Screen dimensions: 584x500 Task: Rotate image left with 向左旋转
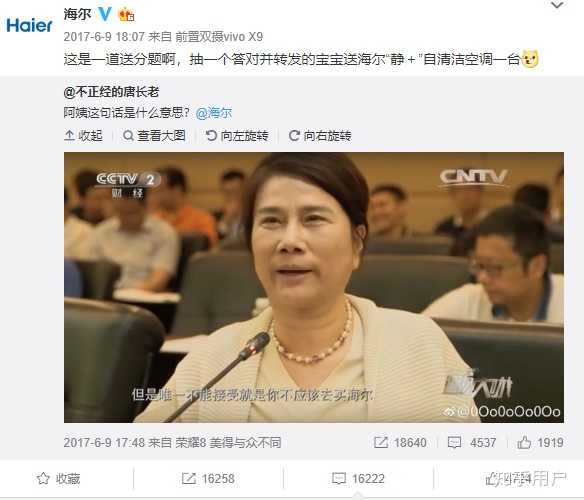coord(237,136)
